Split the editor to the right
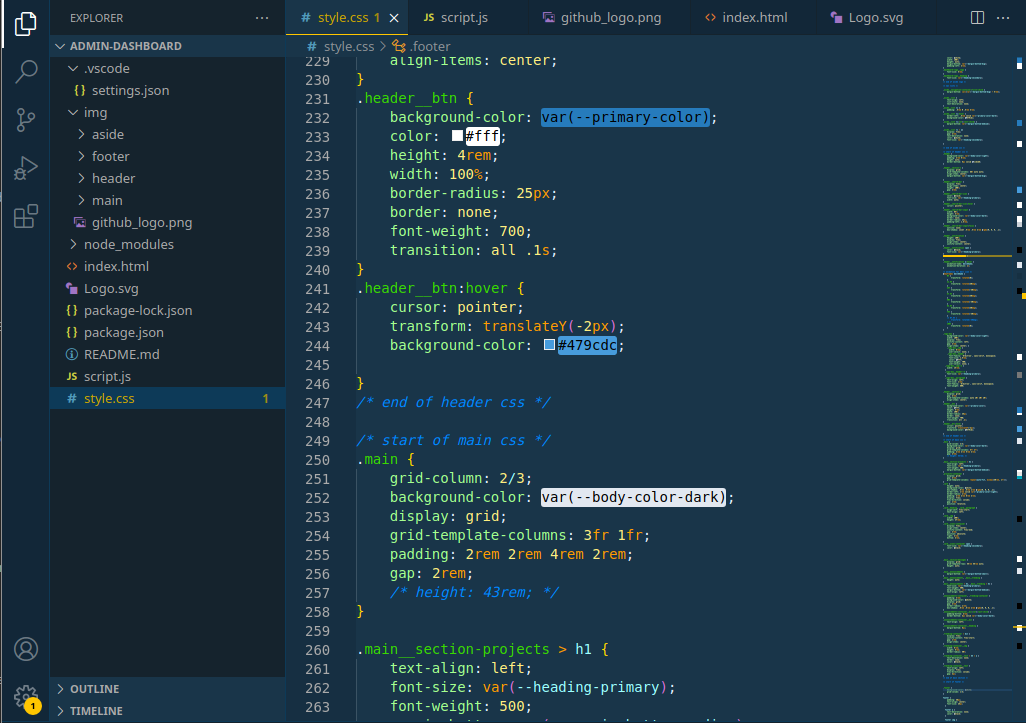Viewport: 1026px width, 723px height. pos(977,18)
